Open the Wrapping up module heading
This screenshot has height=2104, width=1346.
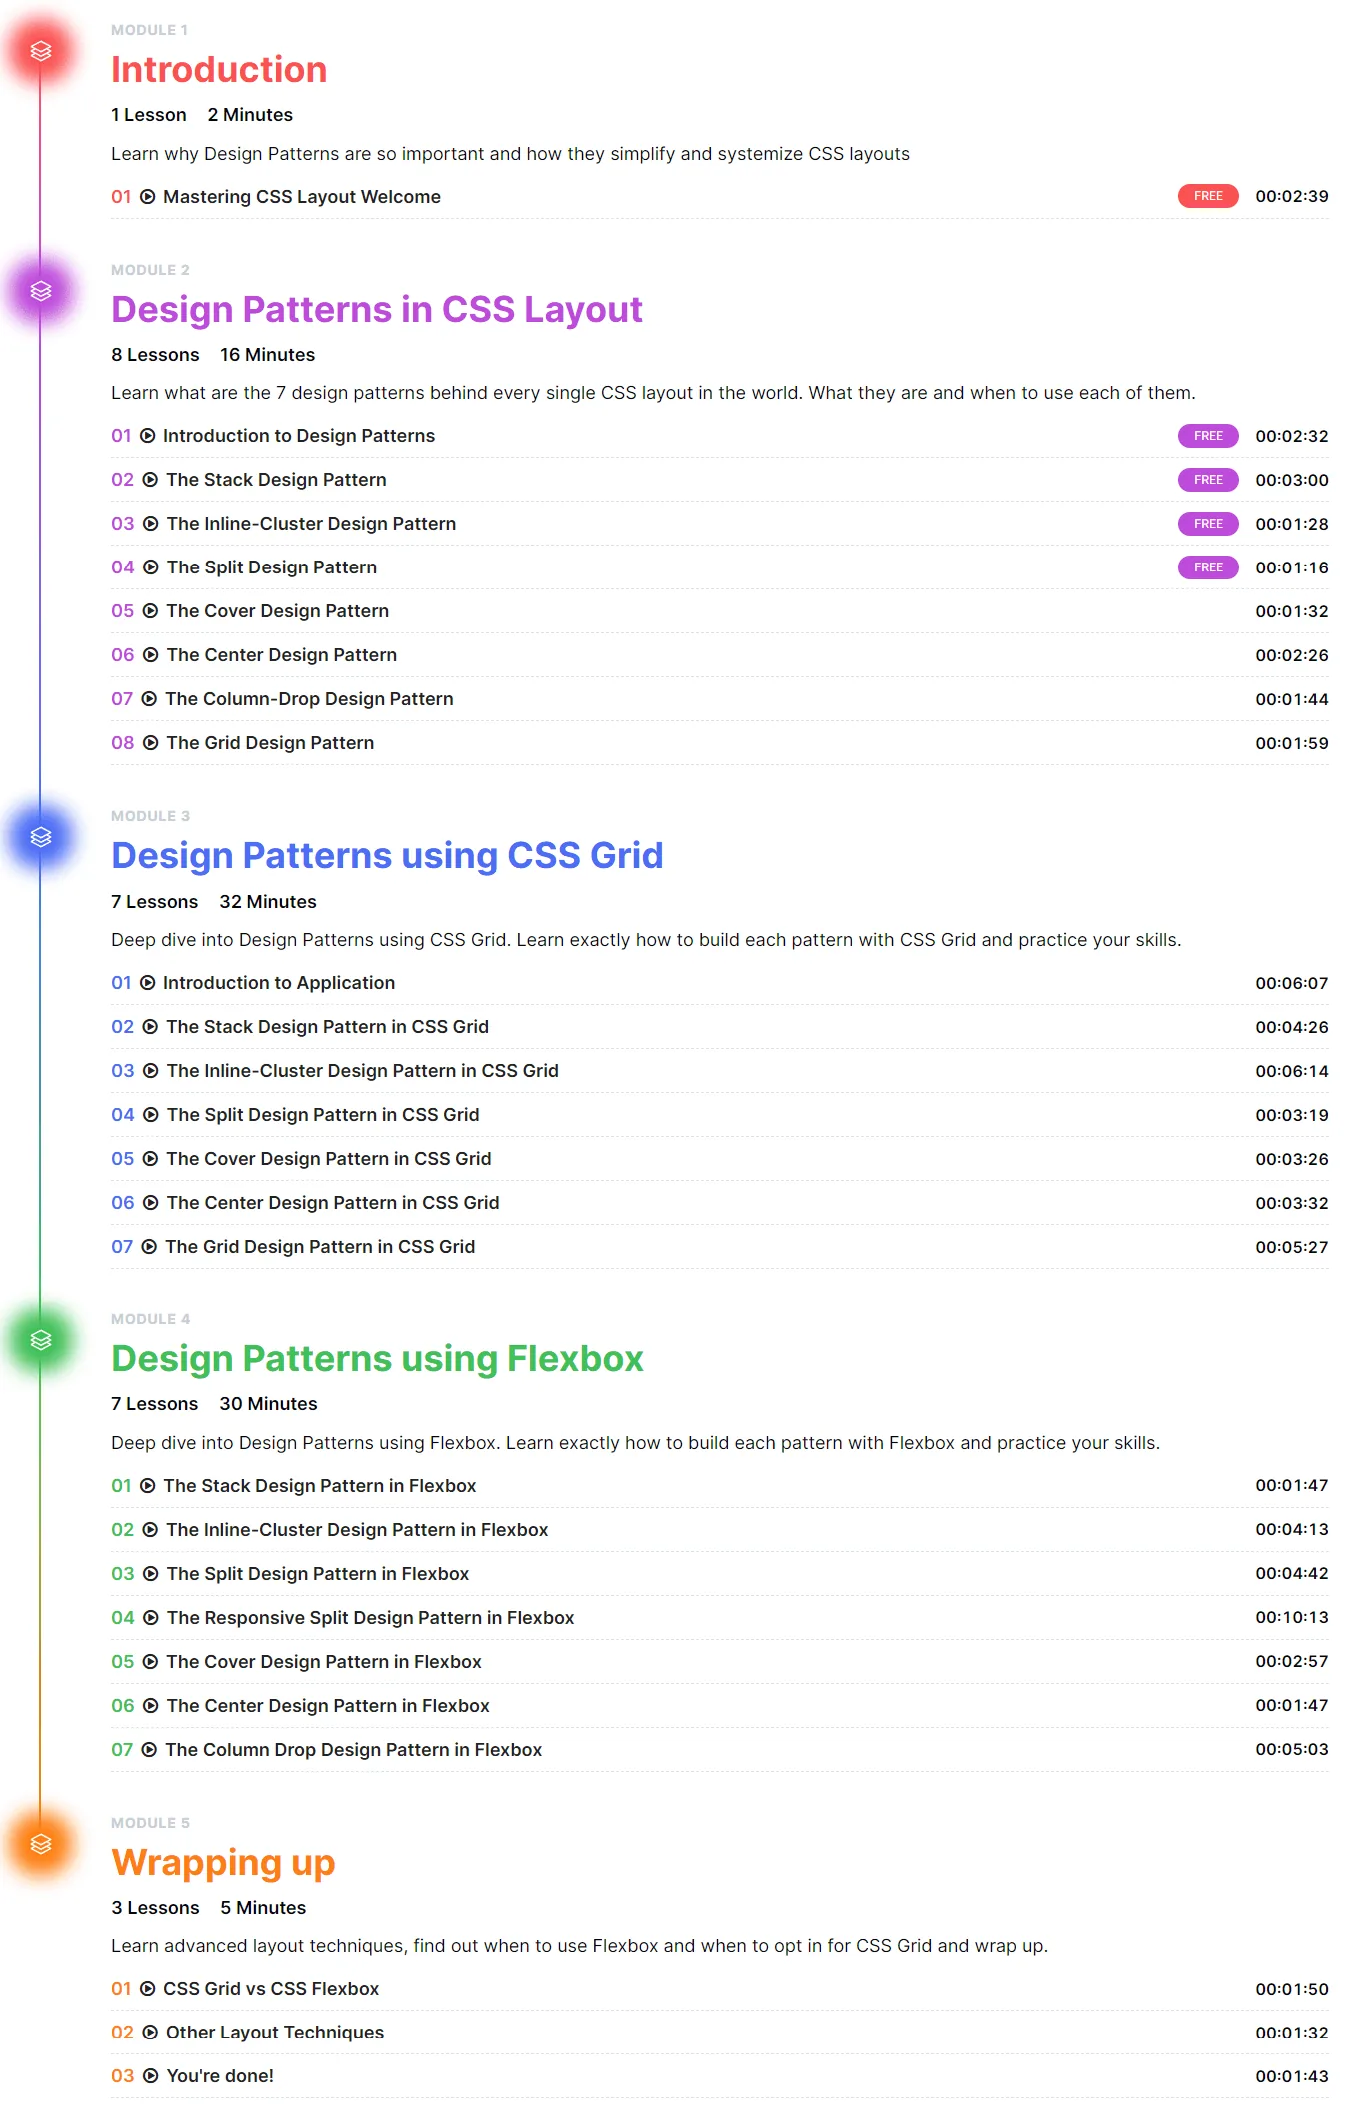223,1863
